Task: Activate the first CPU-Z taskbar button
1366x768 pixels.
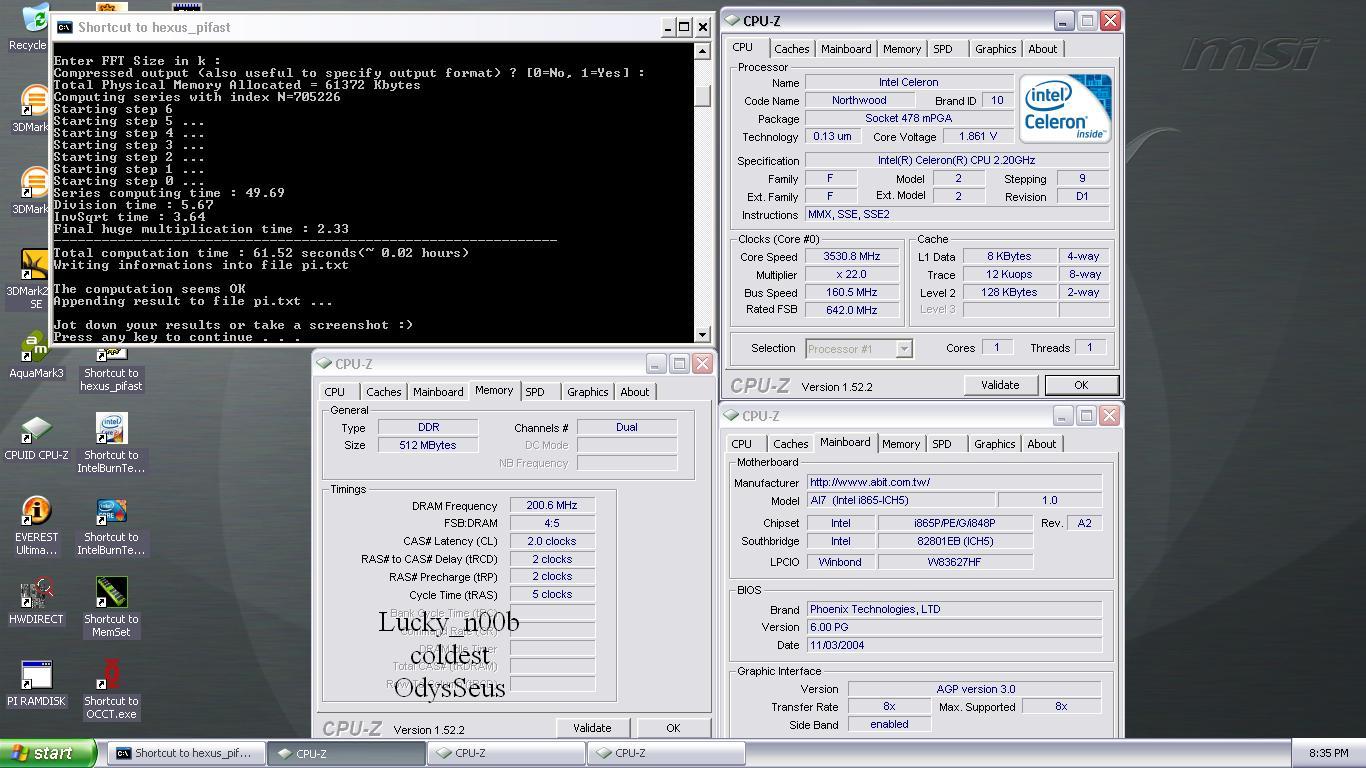Action: [346, 753]
